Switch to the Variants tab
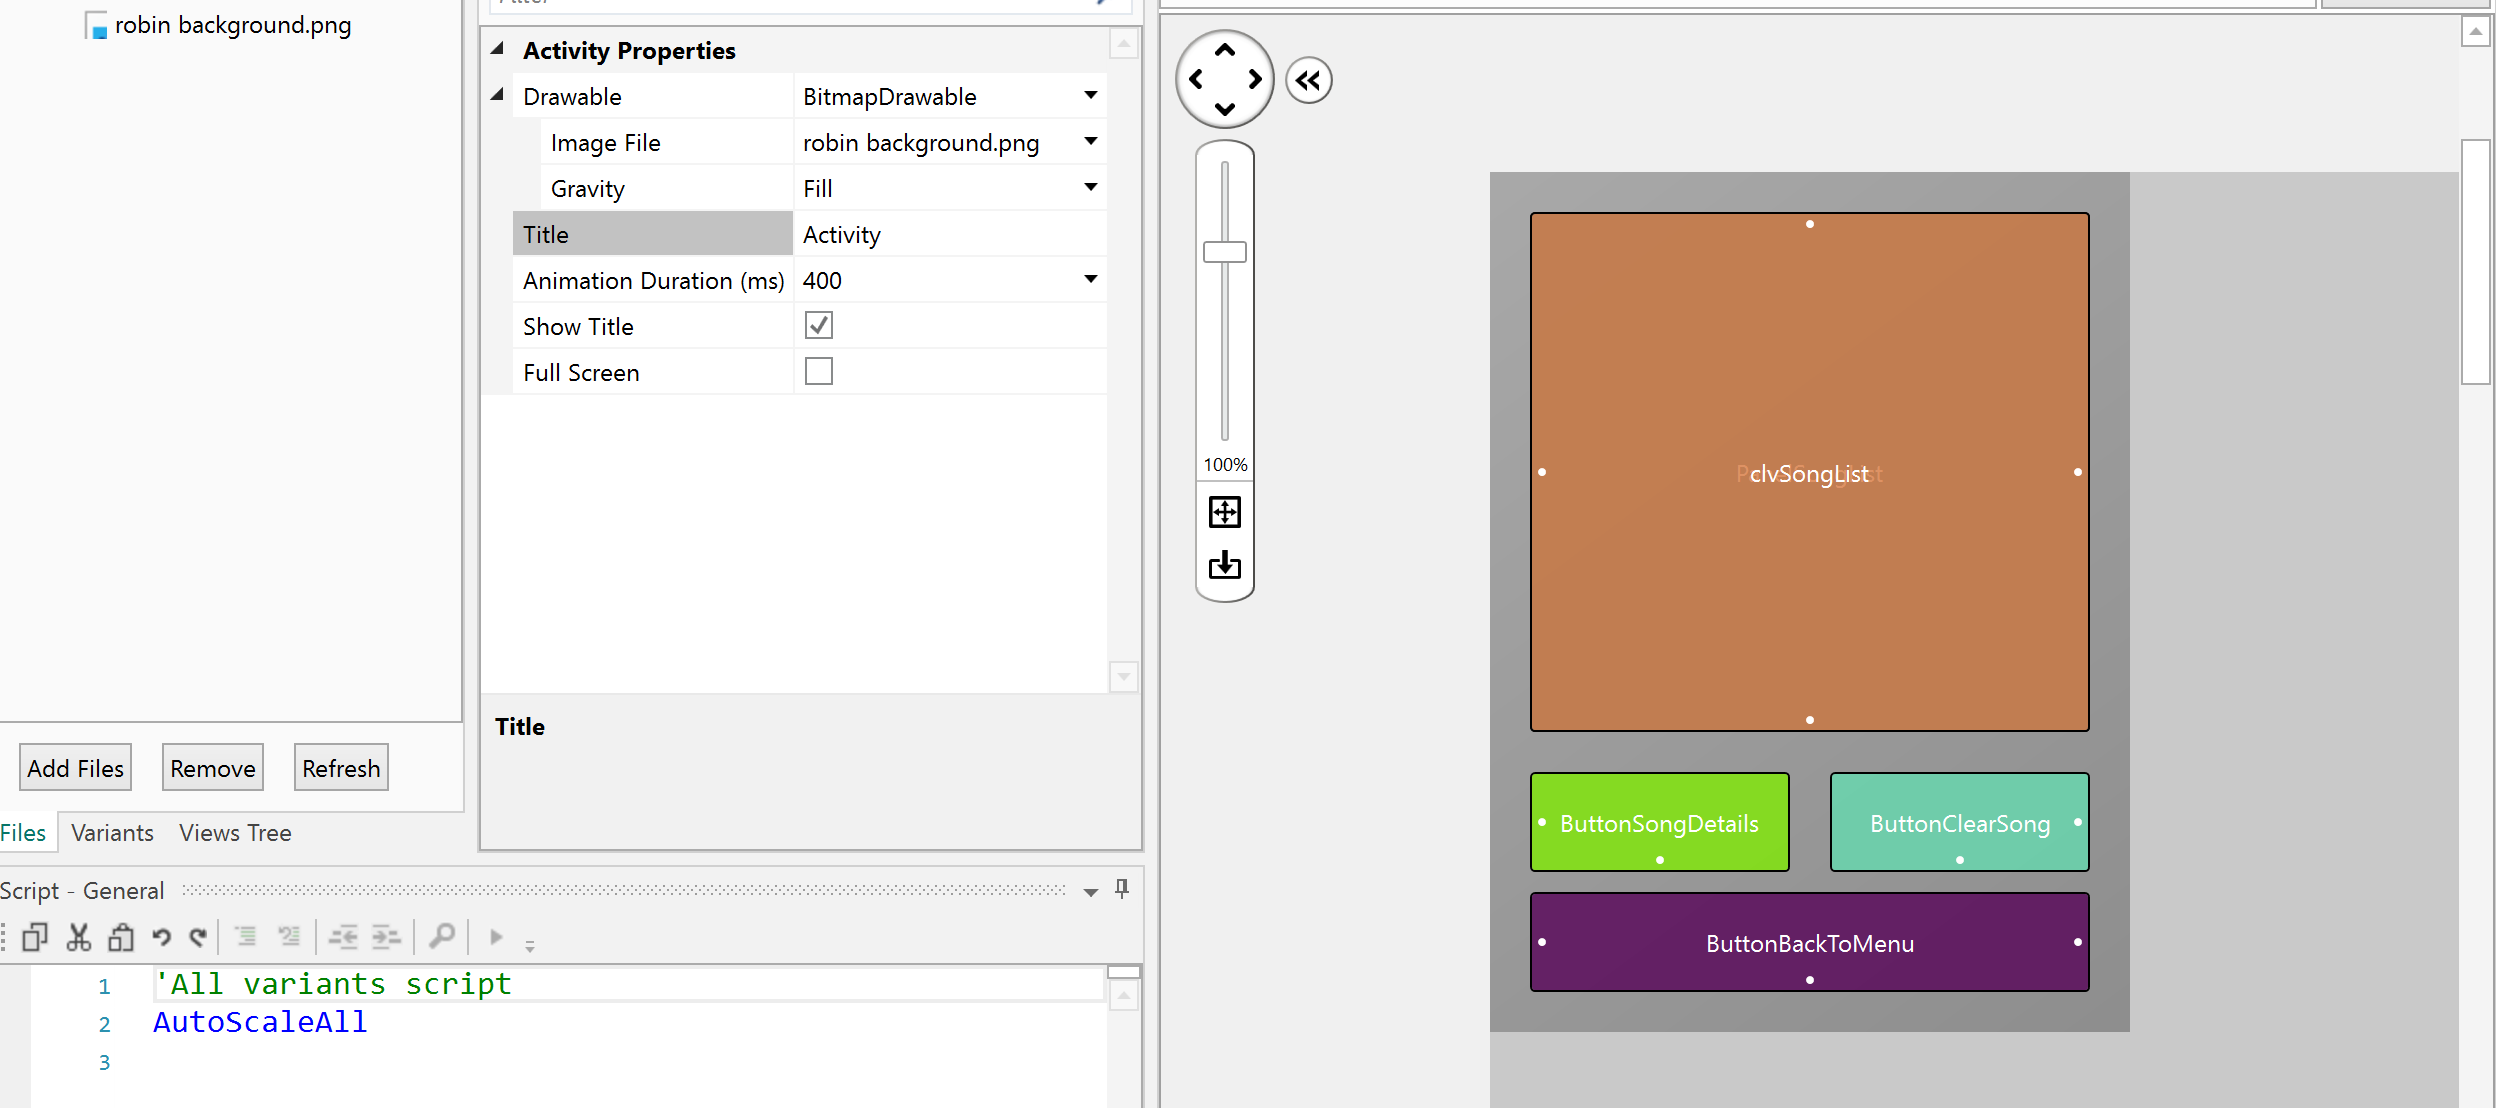Viewport: 2496px width, 1108px height. click(x=112, y=833)
